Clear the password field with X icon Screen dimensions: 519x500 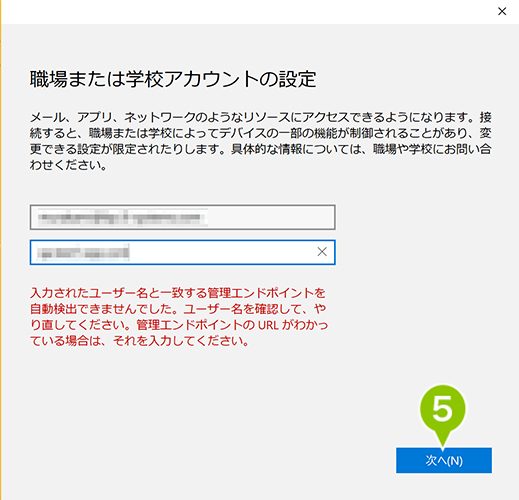(322, 252)
